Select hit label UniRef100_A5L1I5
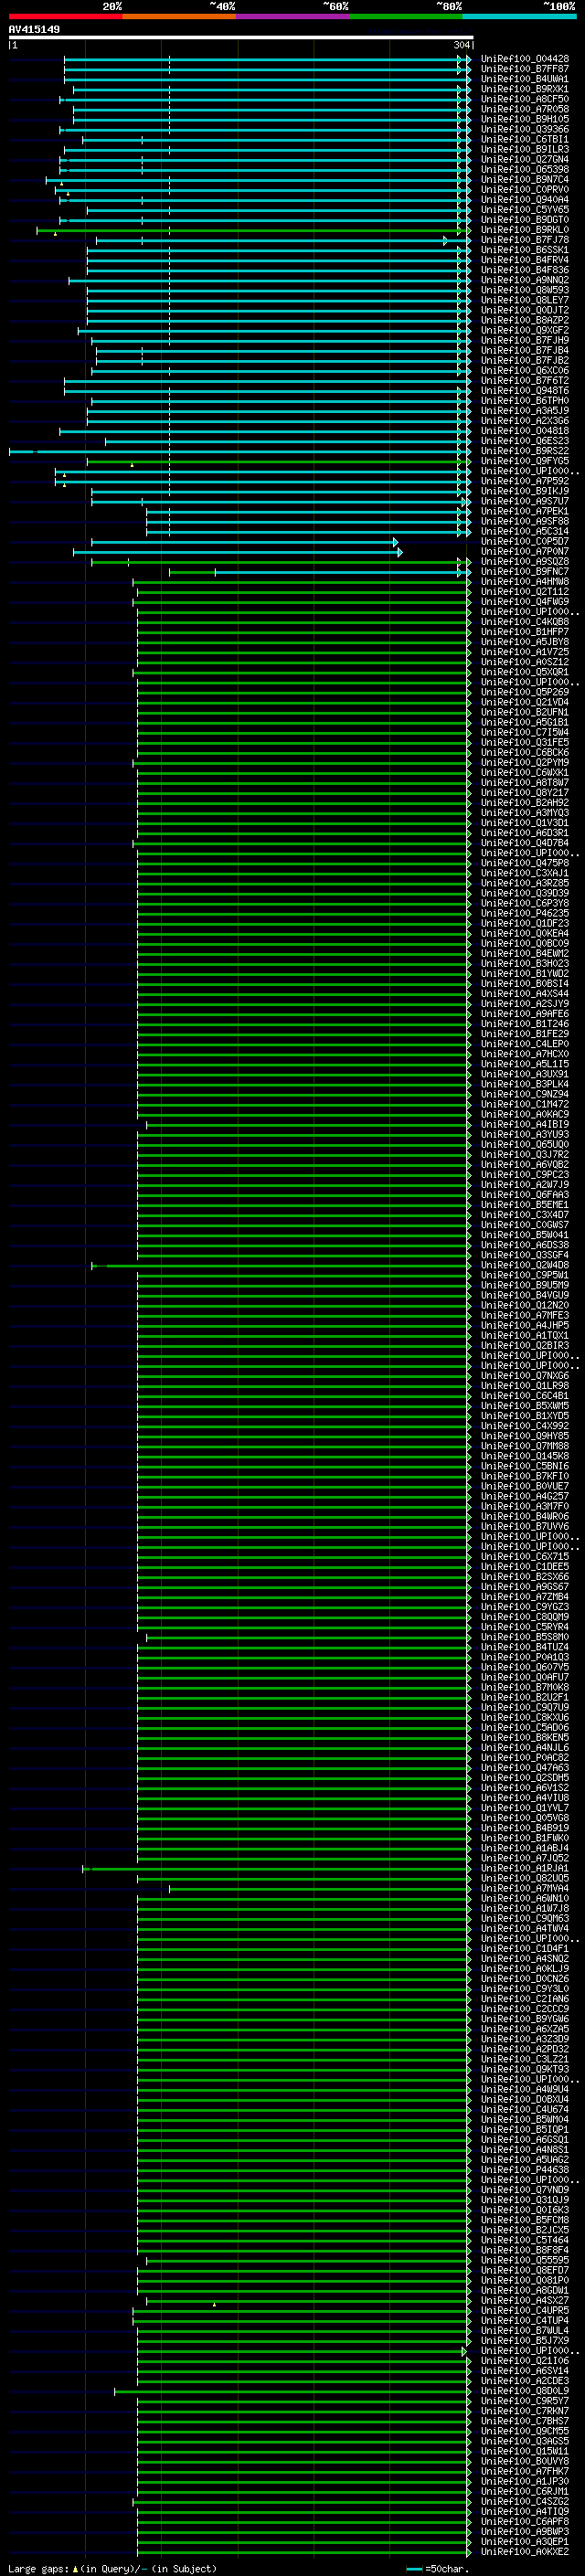This screenshot has width=585, height=2576. (525, 1064)
